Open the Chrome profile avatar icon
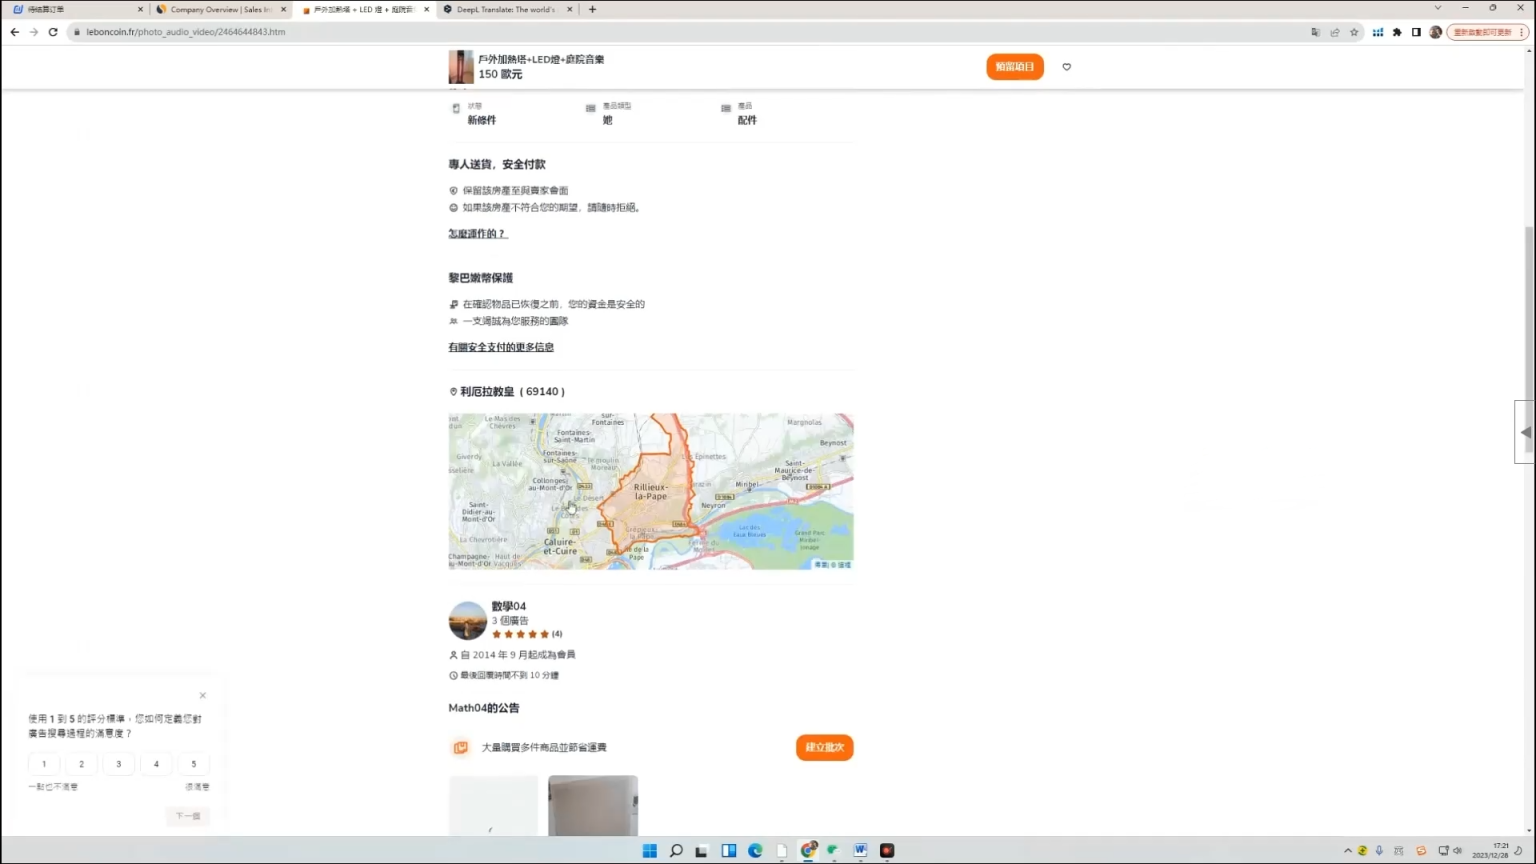Viewport: 1536px width, 864px height. (x=1435, y=31)
